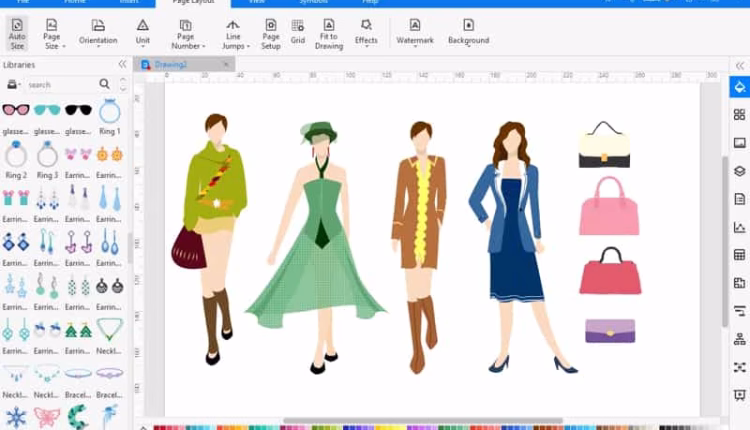Image resolution: width=750 pixels, height=430 pixels.
Task: Select the pink butterfly shape
Action: (47, 417)
